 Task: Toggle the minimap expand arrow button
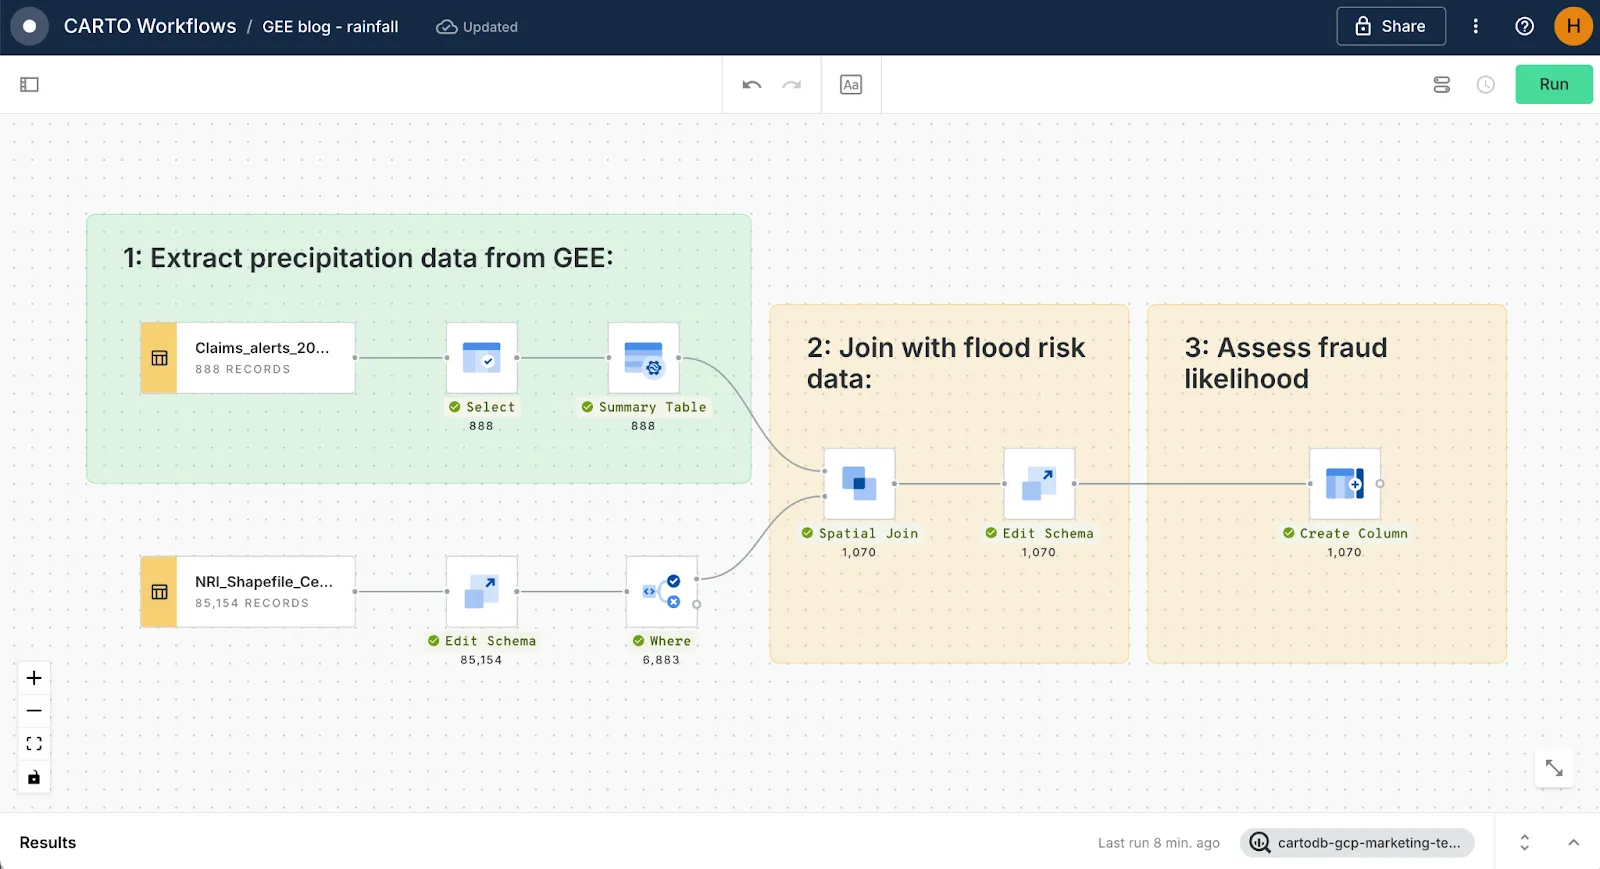click(1554, 768)
